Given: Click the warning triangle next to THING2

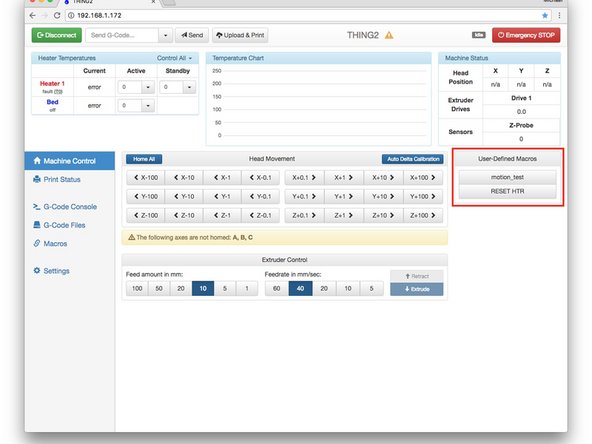Looking at the screenshot, I should coord(389,35).
